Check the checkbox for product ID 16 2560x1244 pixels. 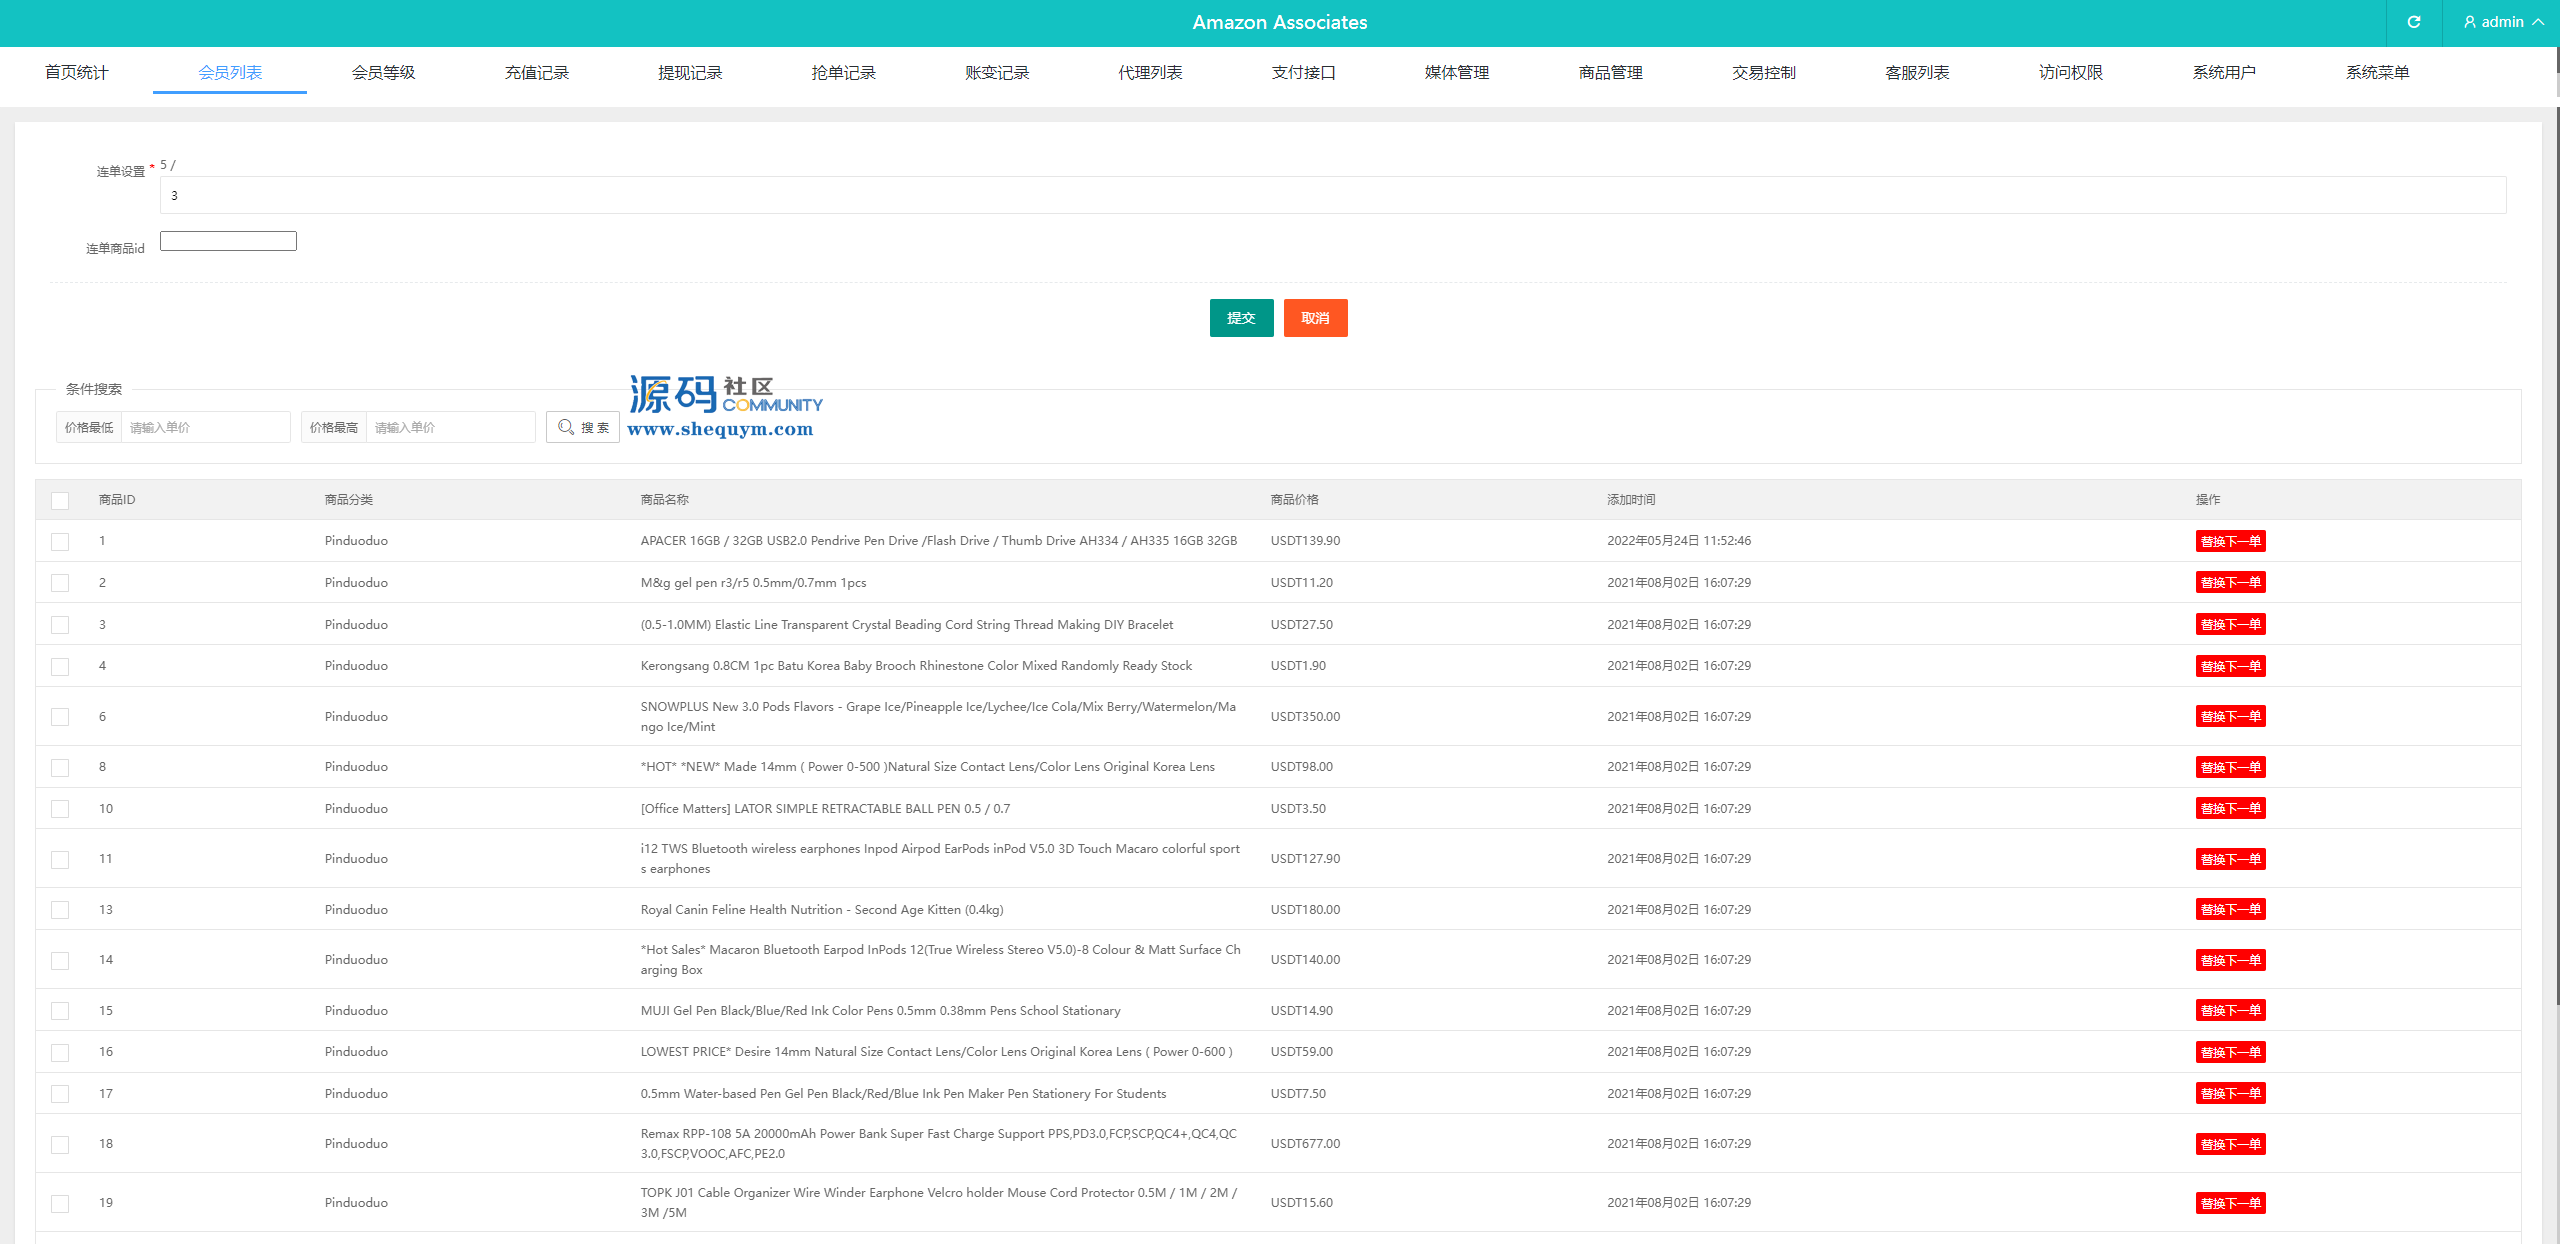point(60,1052)
